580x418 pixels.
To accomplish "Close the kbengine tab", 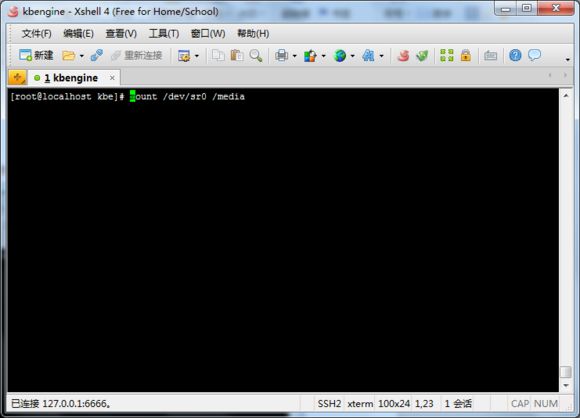I will [x=112, y=78].
